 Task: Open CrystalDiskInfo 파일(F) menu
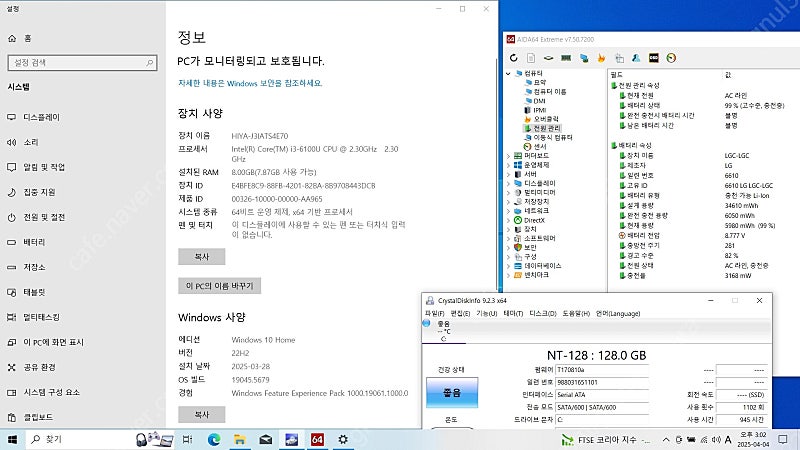(x=435, y=313)
